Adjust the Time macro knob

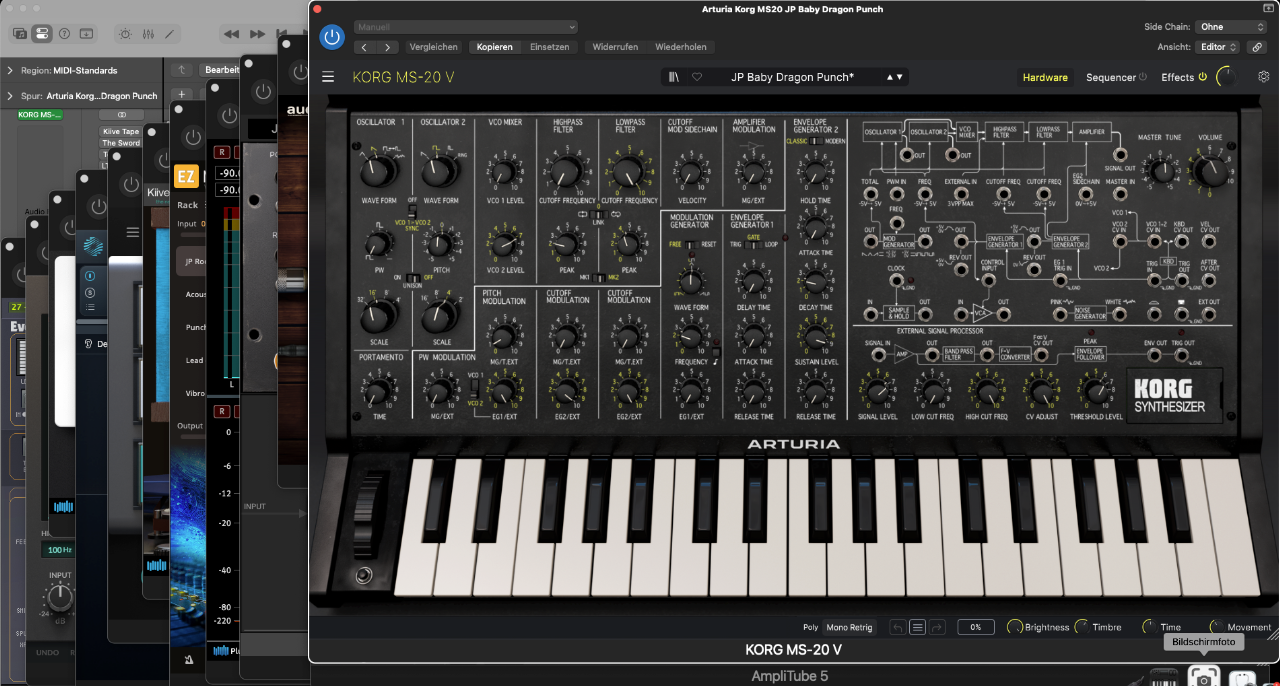click(1149, 627)
